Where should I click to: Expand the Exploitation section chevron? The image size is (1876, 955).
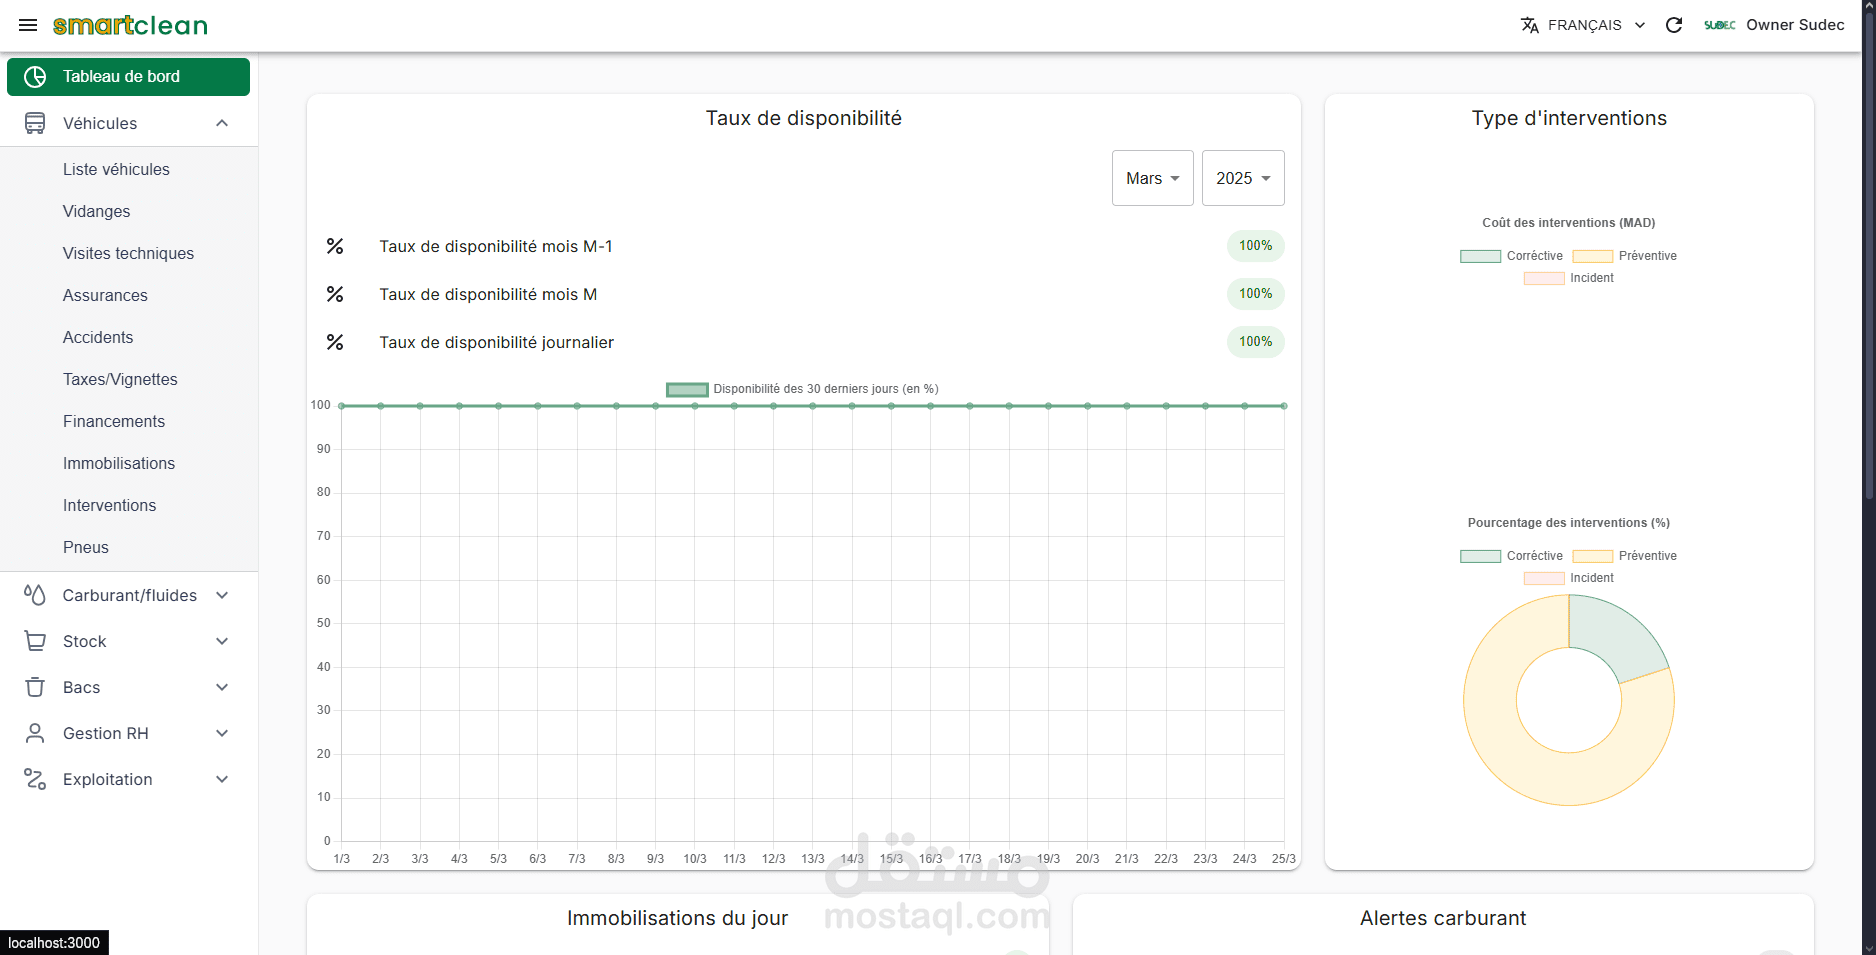[x=222, y=779]
